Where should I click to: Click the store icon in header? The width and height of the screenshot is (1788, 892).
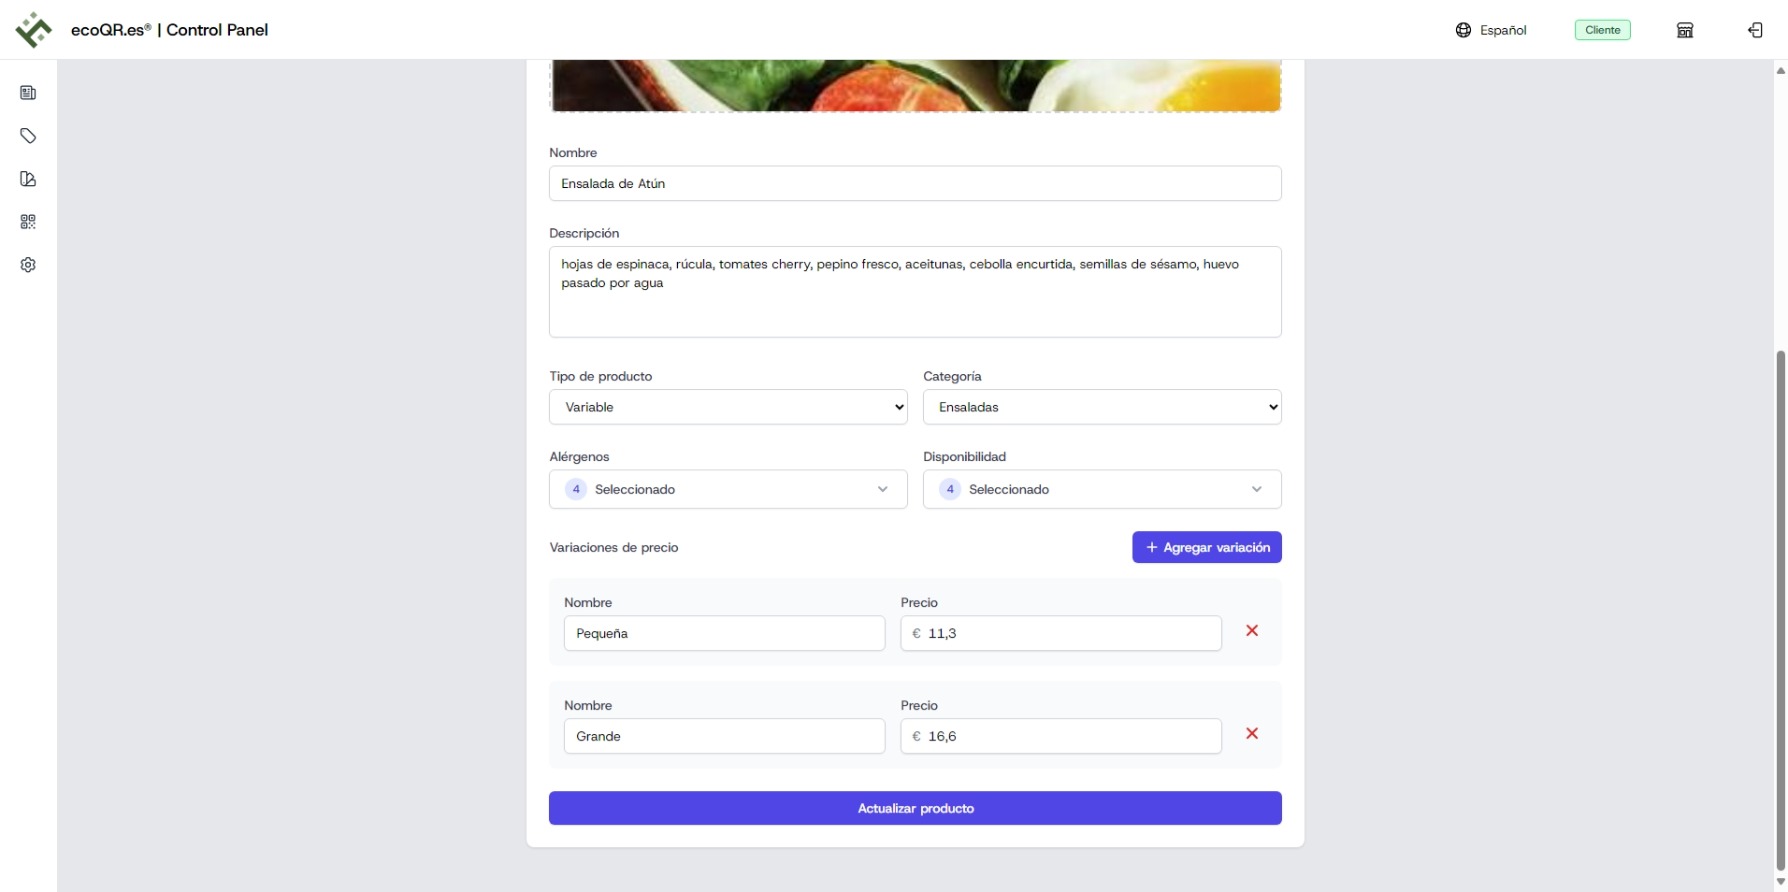click(1685, 30)
